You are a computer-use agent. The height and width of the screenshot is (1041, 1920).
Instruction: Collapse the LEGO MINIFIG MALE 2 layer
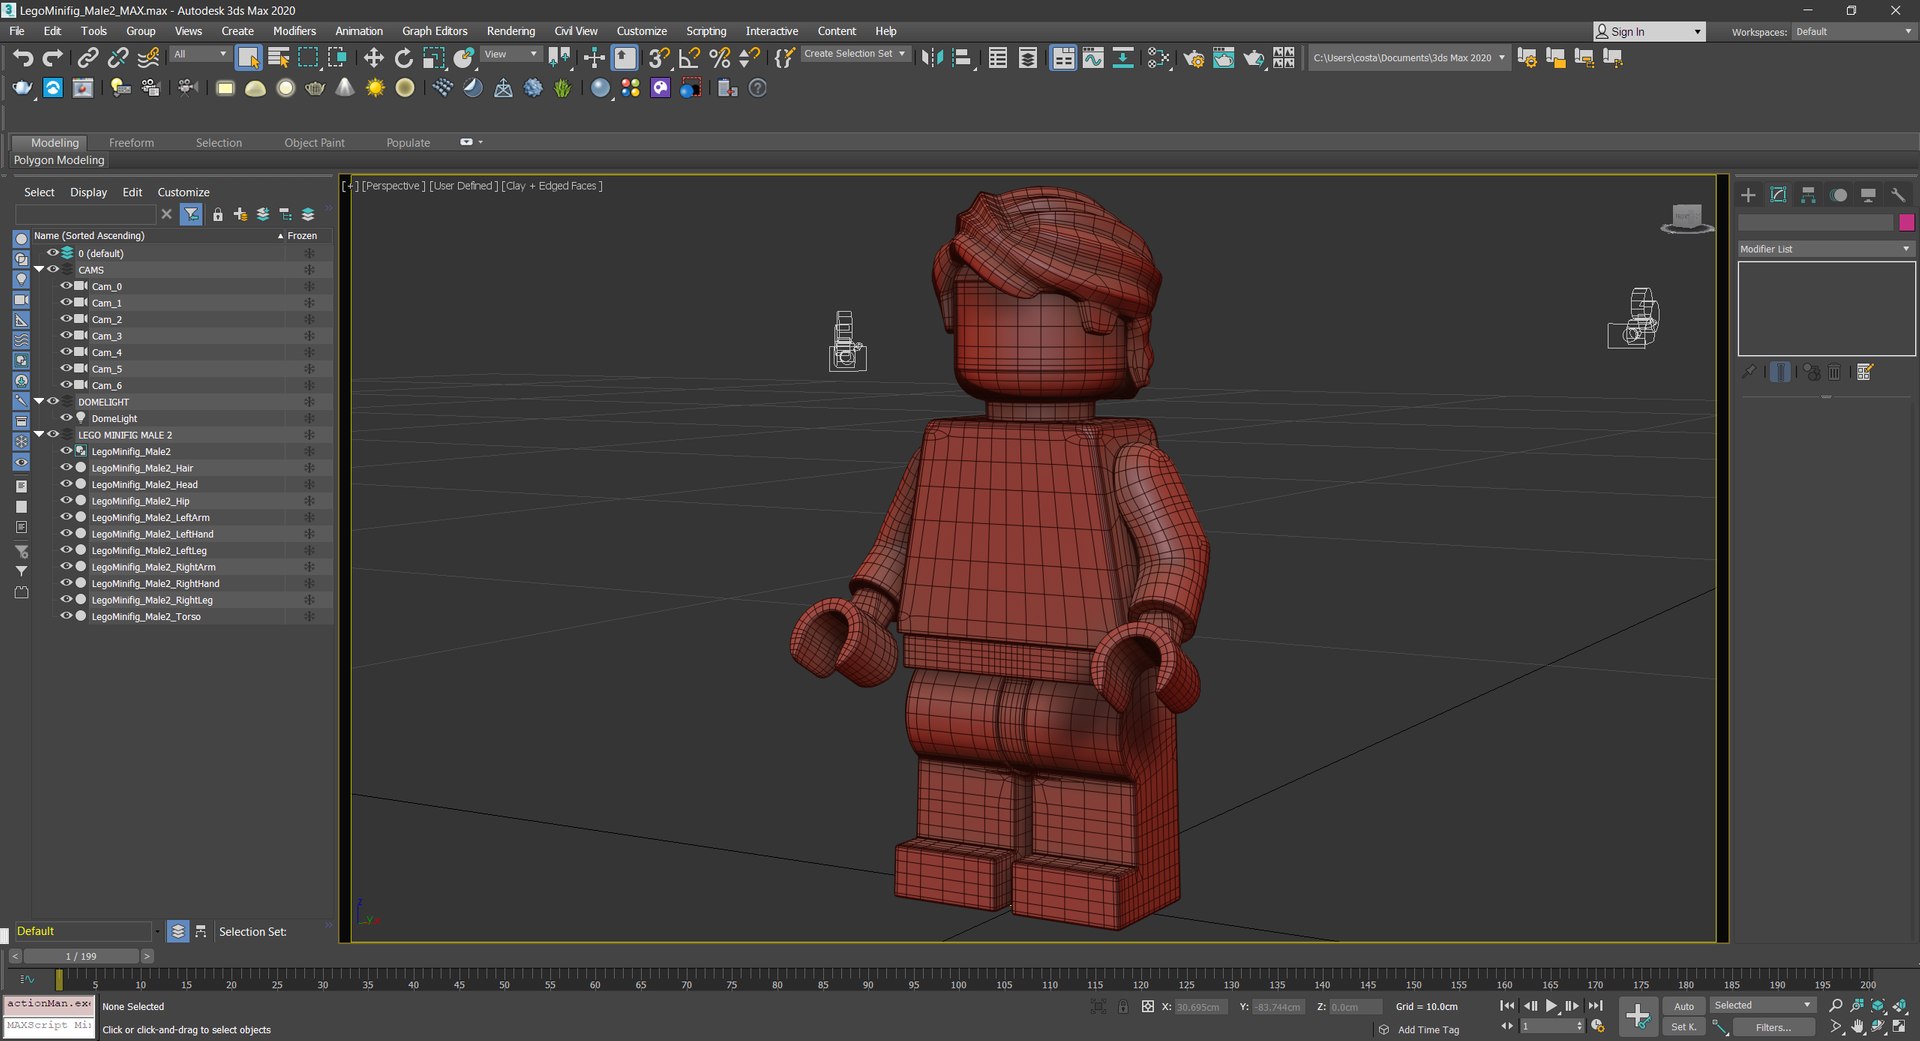click(x=39, y=434)
